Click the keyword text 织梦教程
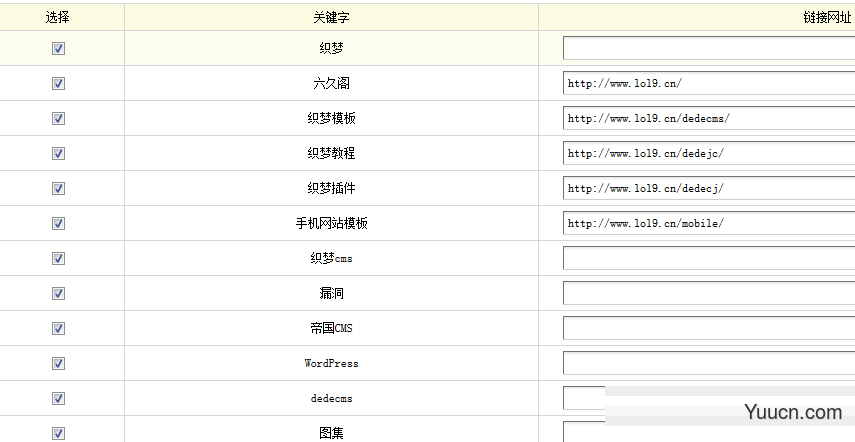This screenshot has width=855, height=442. tap(331, 154)
